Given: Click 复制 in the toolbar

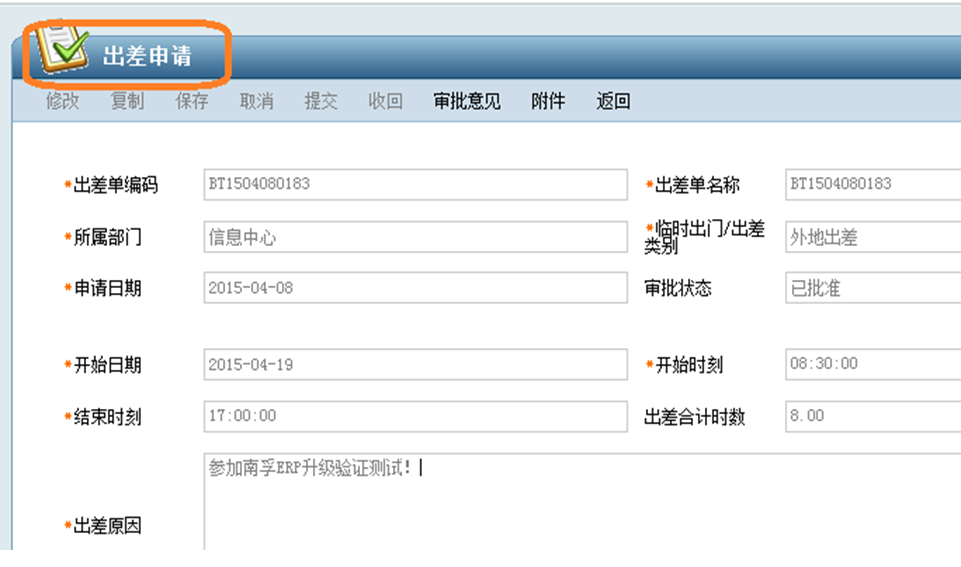Looking at the screenshot, I should [x=127, y=101].
